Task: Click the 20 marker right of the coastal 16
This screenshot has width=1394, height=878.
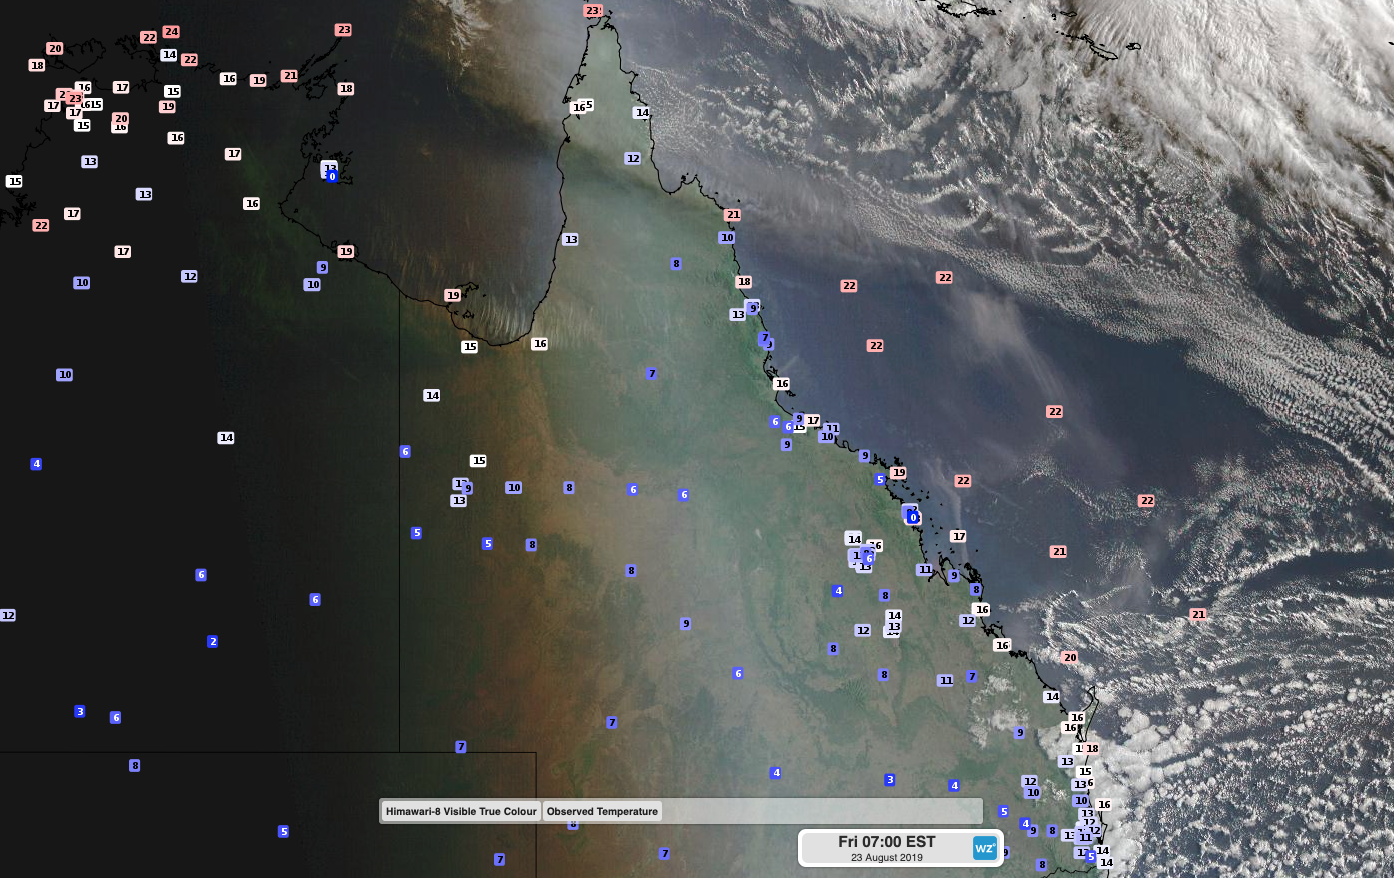Action: [1070, 658]
